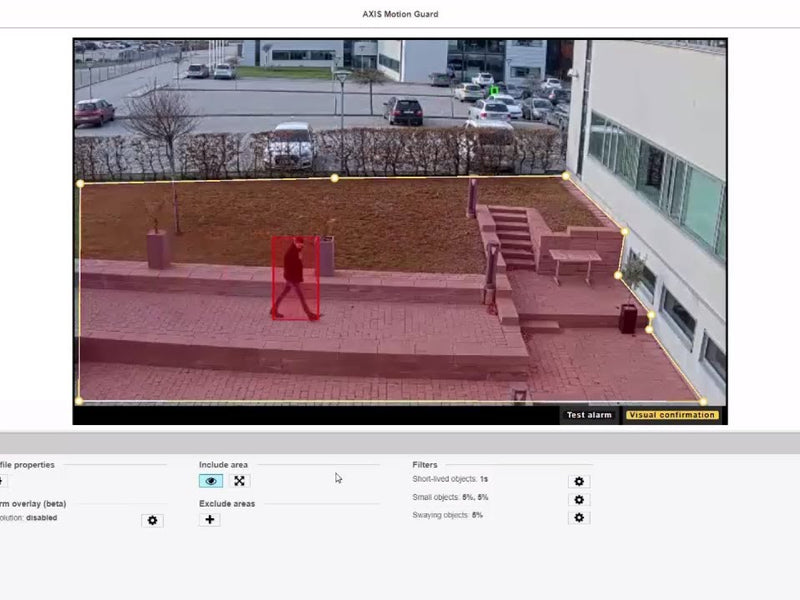Open Swaying objects filter settings gear
This screenshot has width=800, height=600.
(578, 517)
